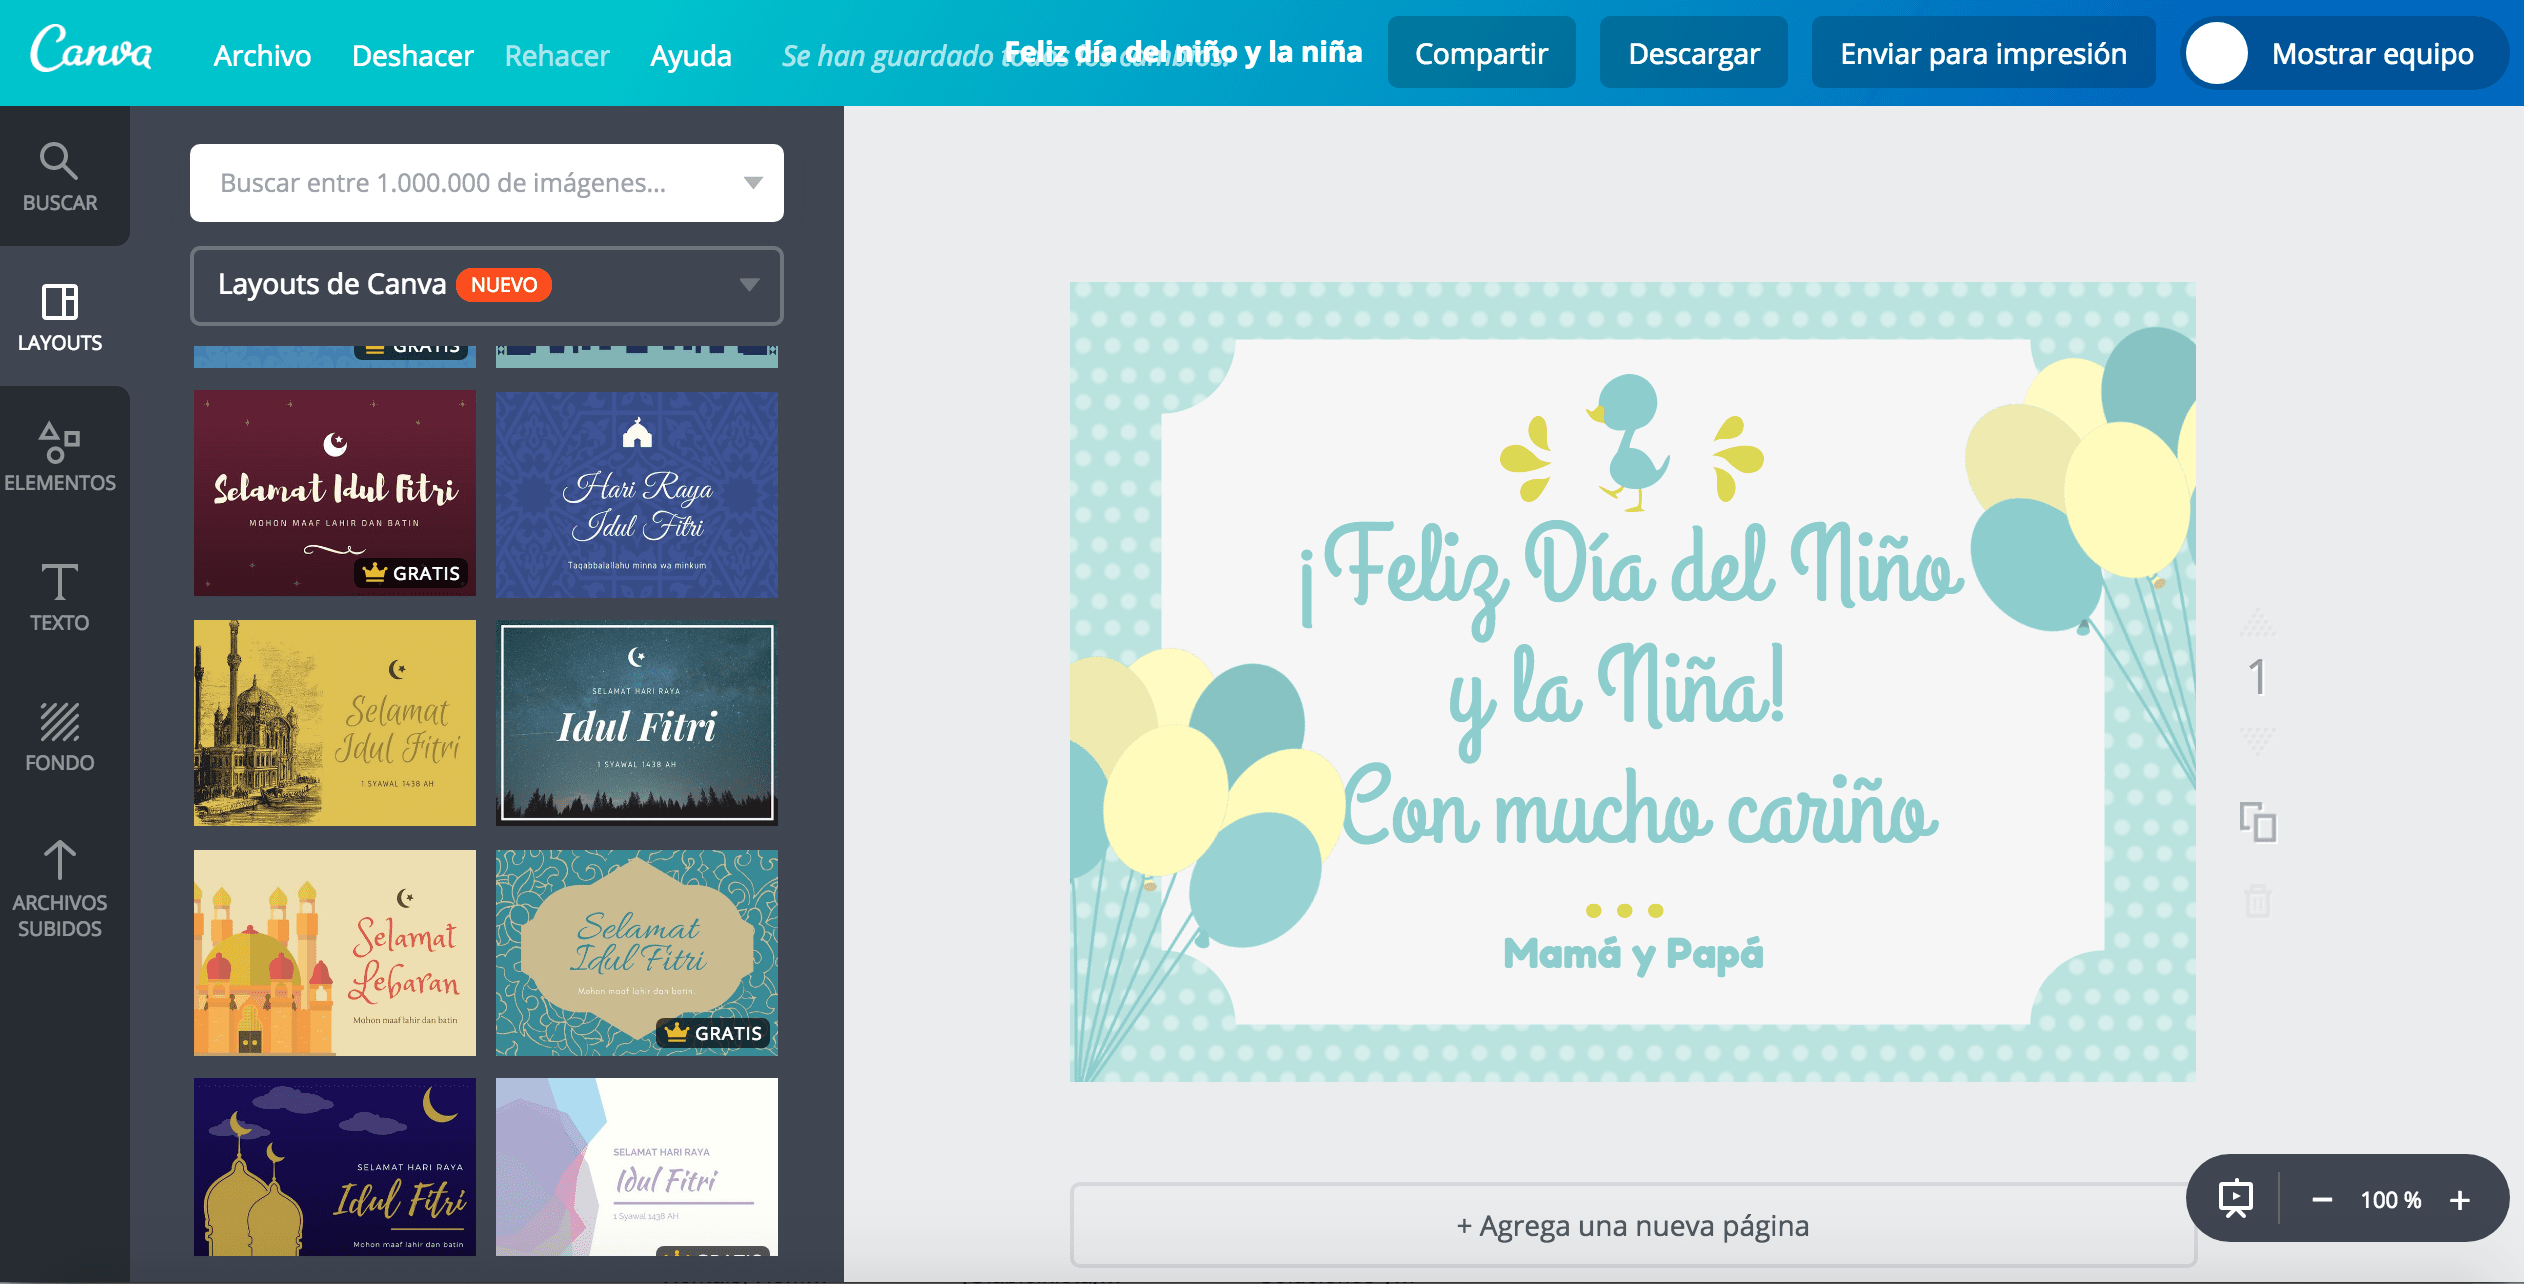Viewport: 2524px width, 1284px height.
Task: Click the design title Feliz día del niño
Action: pyautogui.click(x=1183, y=51)
